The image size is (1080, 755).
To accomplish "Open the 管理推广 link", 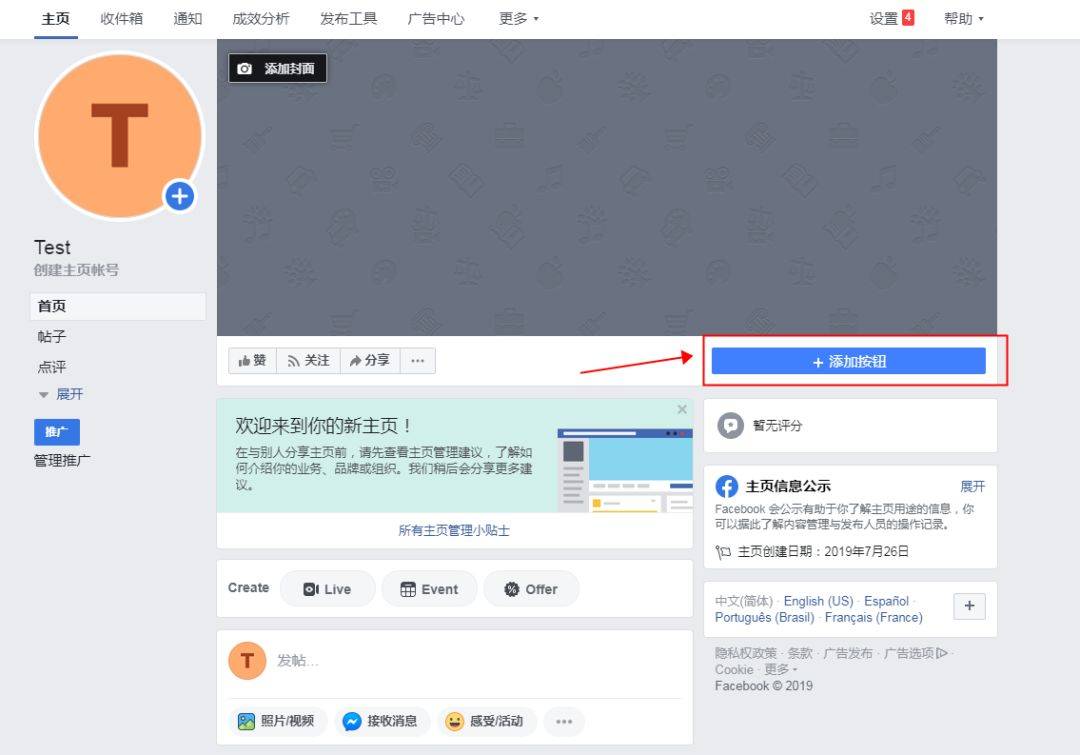I will [62, 460].
